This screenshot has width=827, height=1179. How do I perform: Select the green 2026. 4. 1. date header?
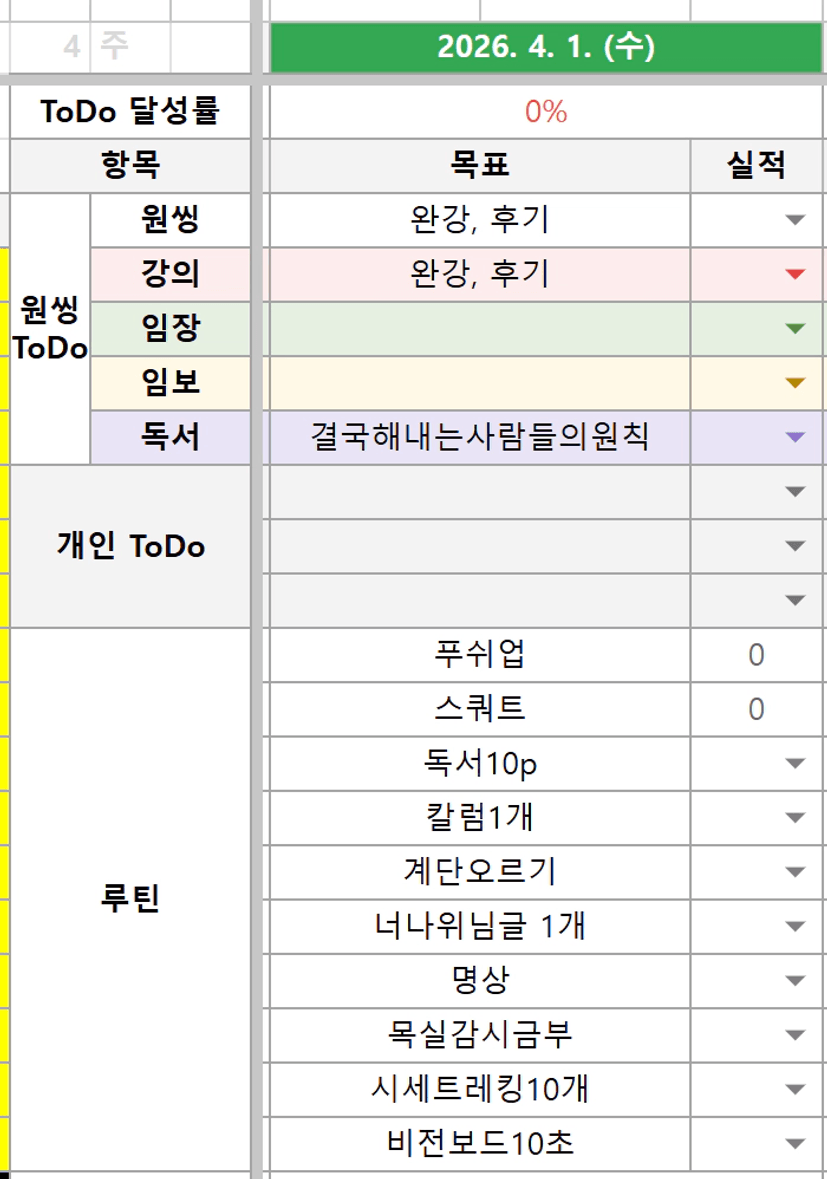[x=546, y=48]
